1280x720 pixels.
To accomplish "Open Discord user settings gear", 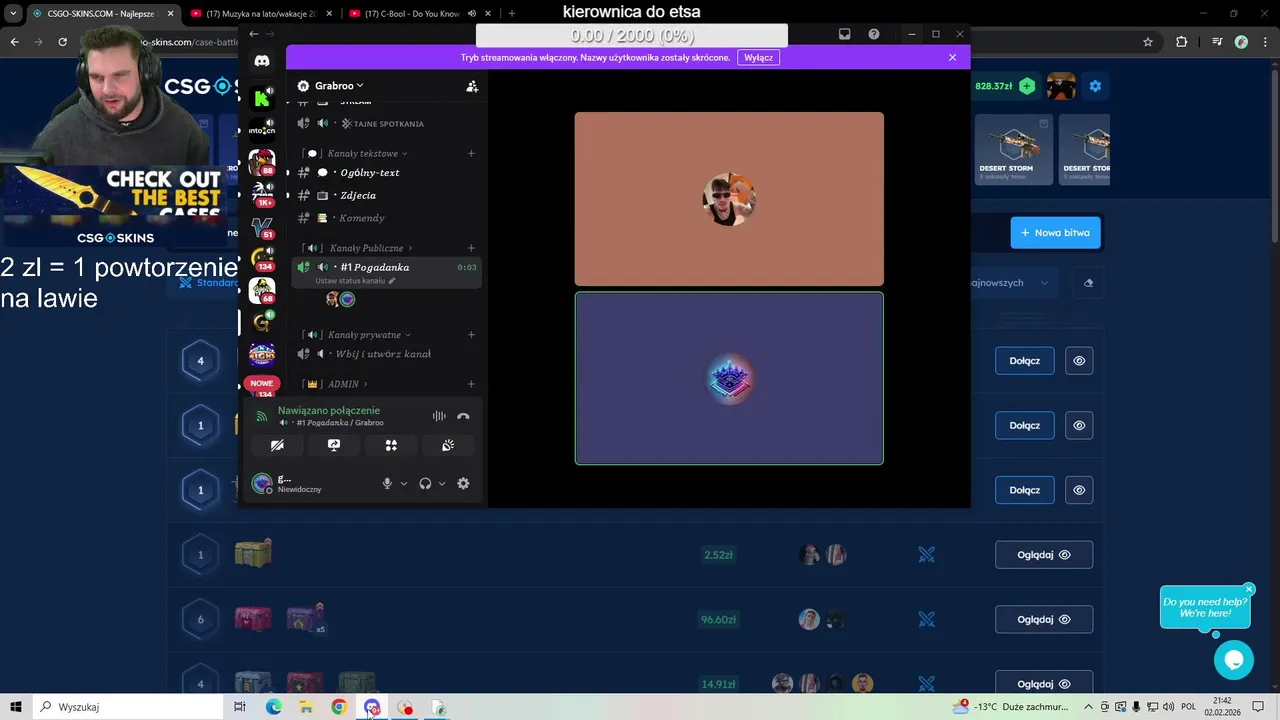I will 463,483.
